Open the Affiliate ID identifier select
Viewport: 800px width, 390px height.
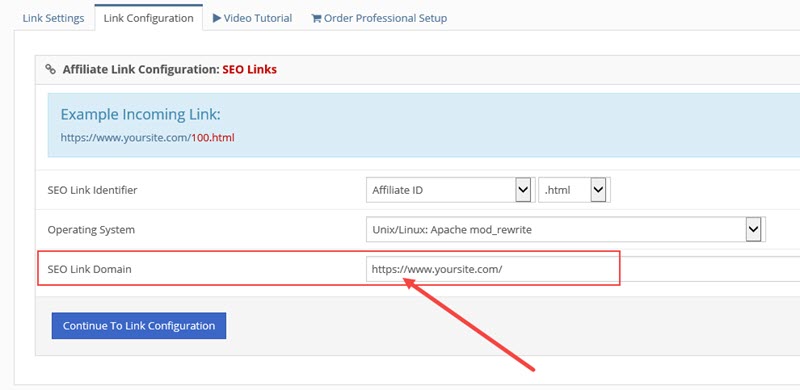coord(451,190)
